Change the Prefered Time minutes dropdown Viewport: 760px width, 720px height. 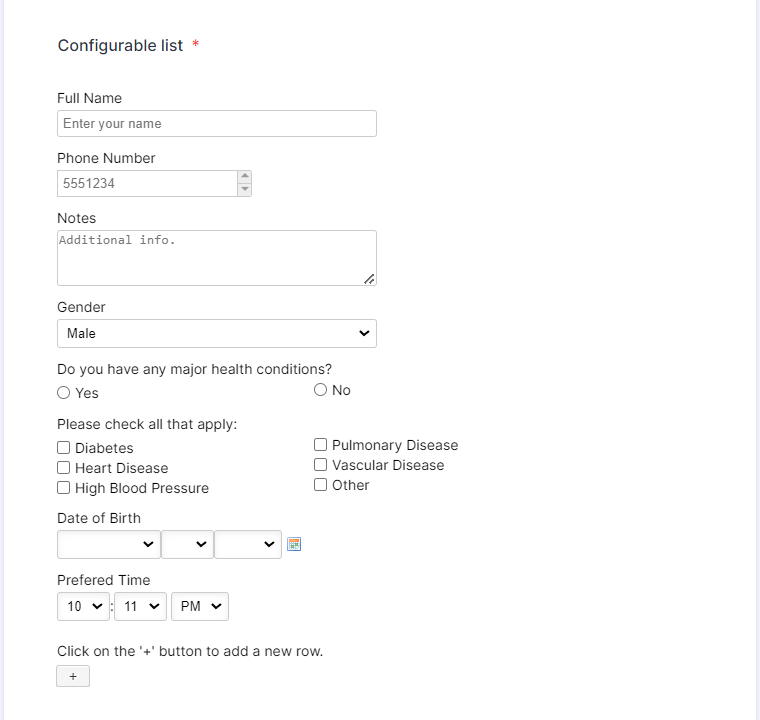click(x=140, y=606)
